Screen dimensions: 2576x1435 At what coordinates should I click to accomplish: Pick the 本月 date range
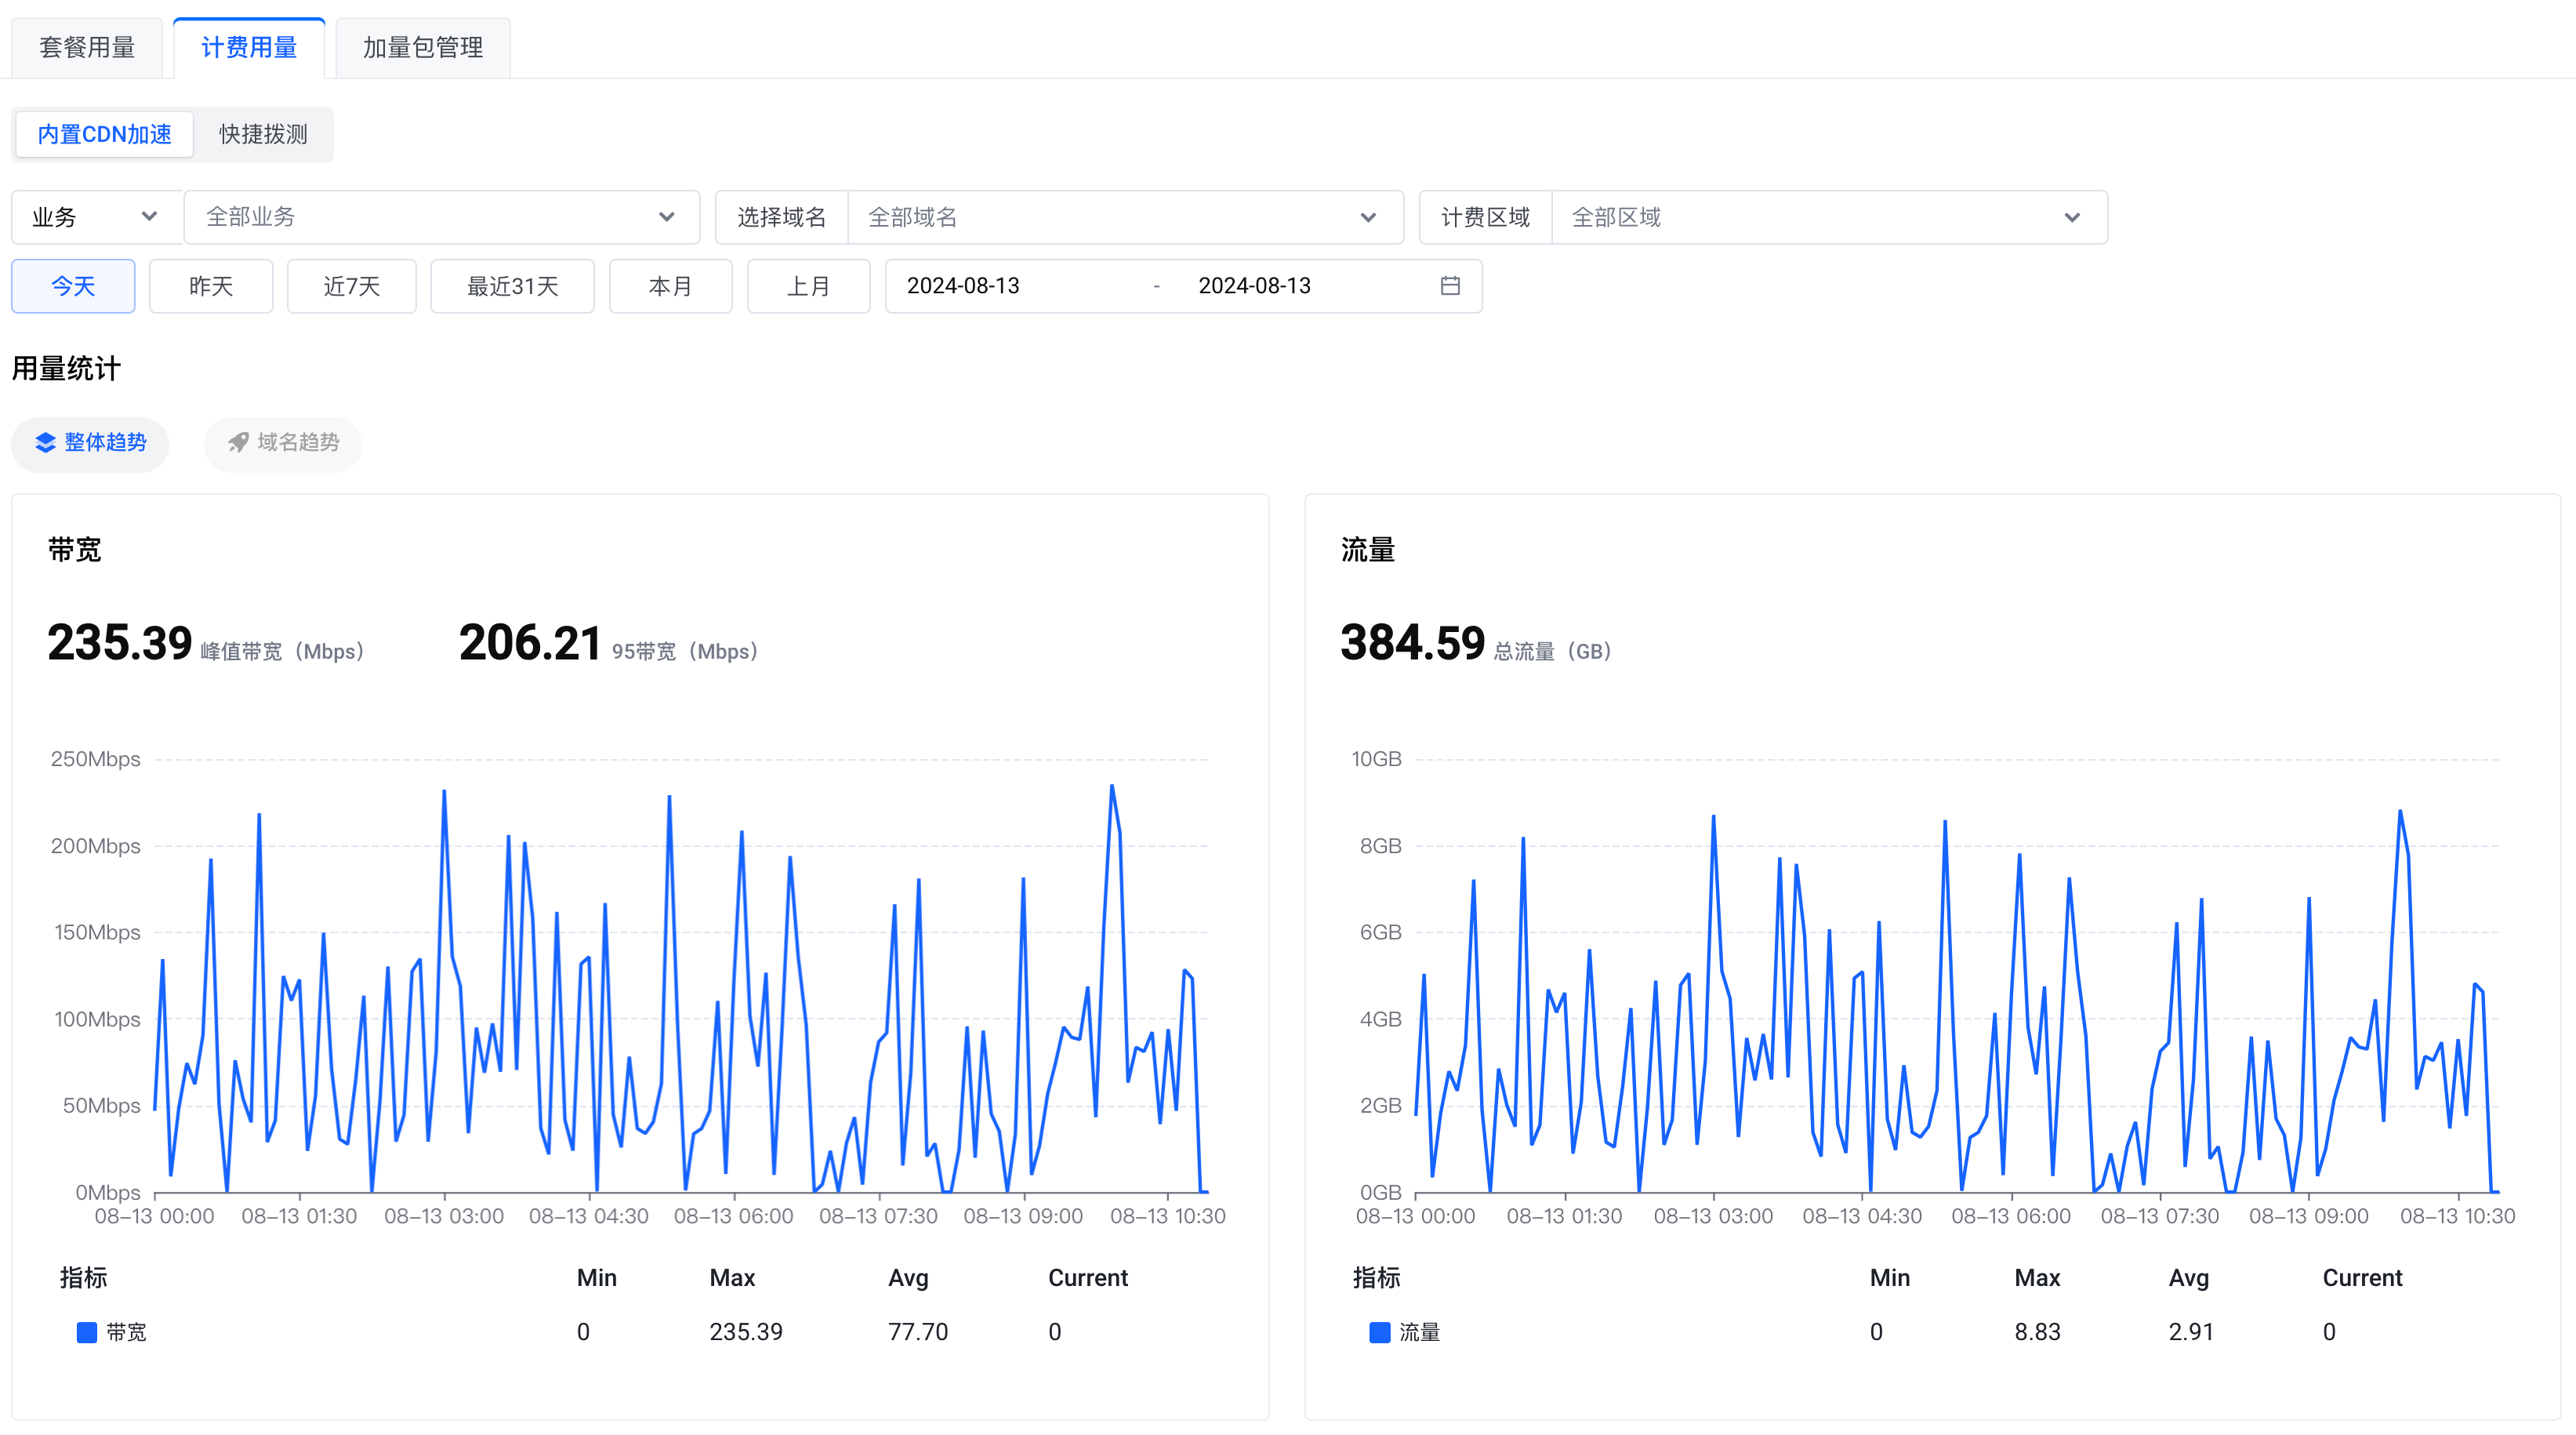coord(671,286)
